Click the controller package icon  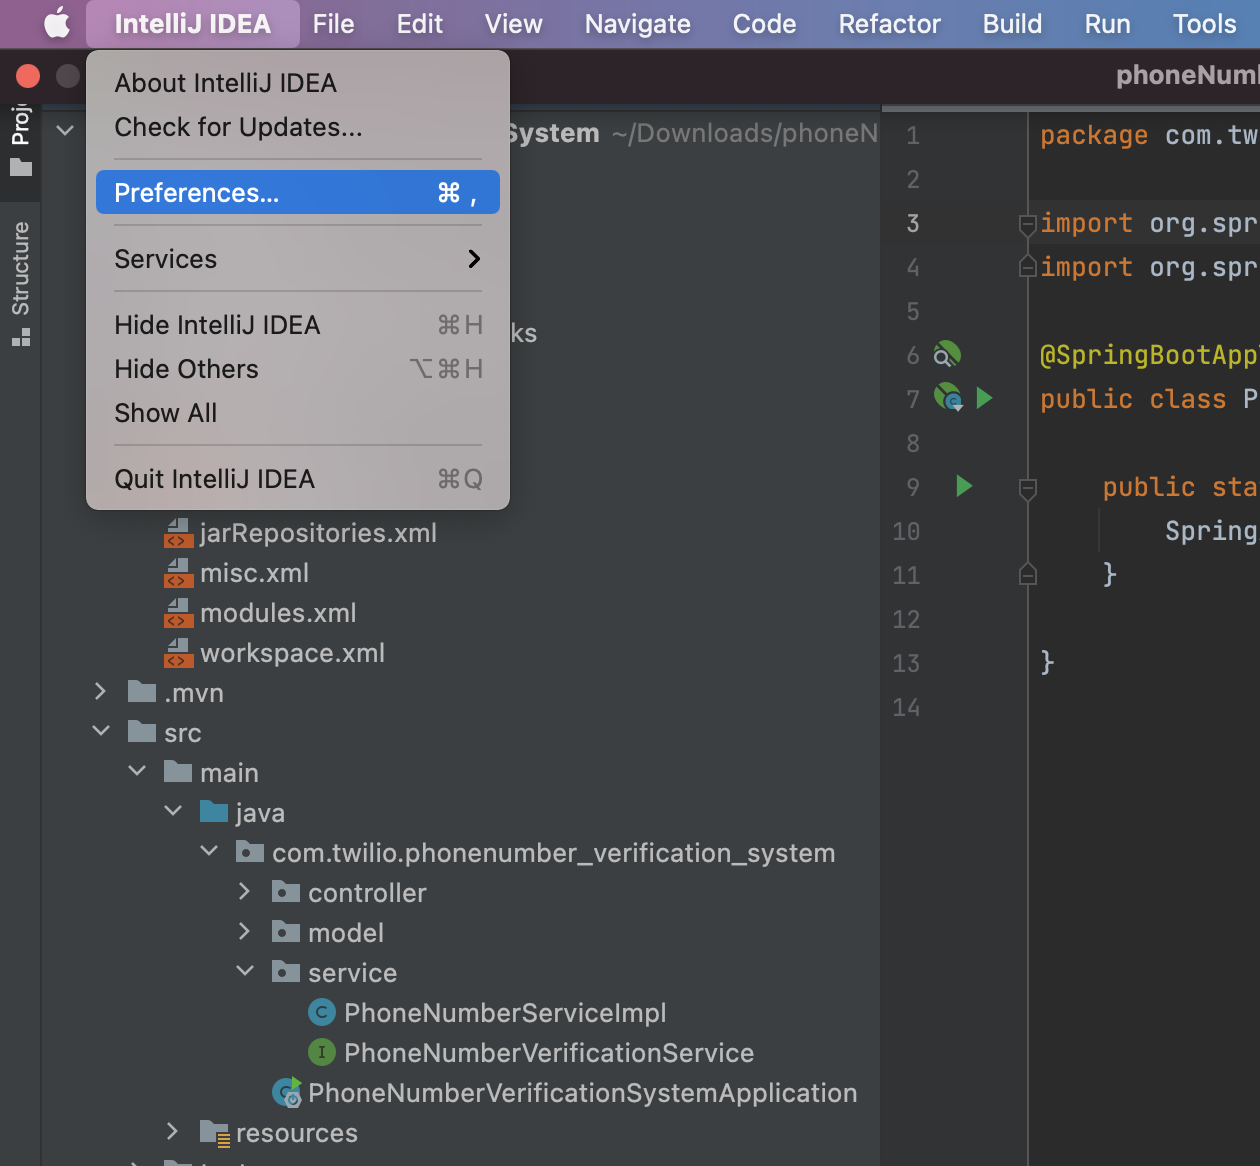coord(286,892)
